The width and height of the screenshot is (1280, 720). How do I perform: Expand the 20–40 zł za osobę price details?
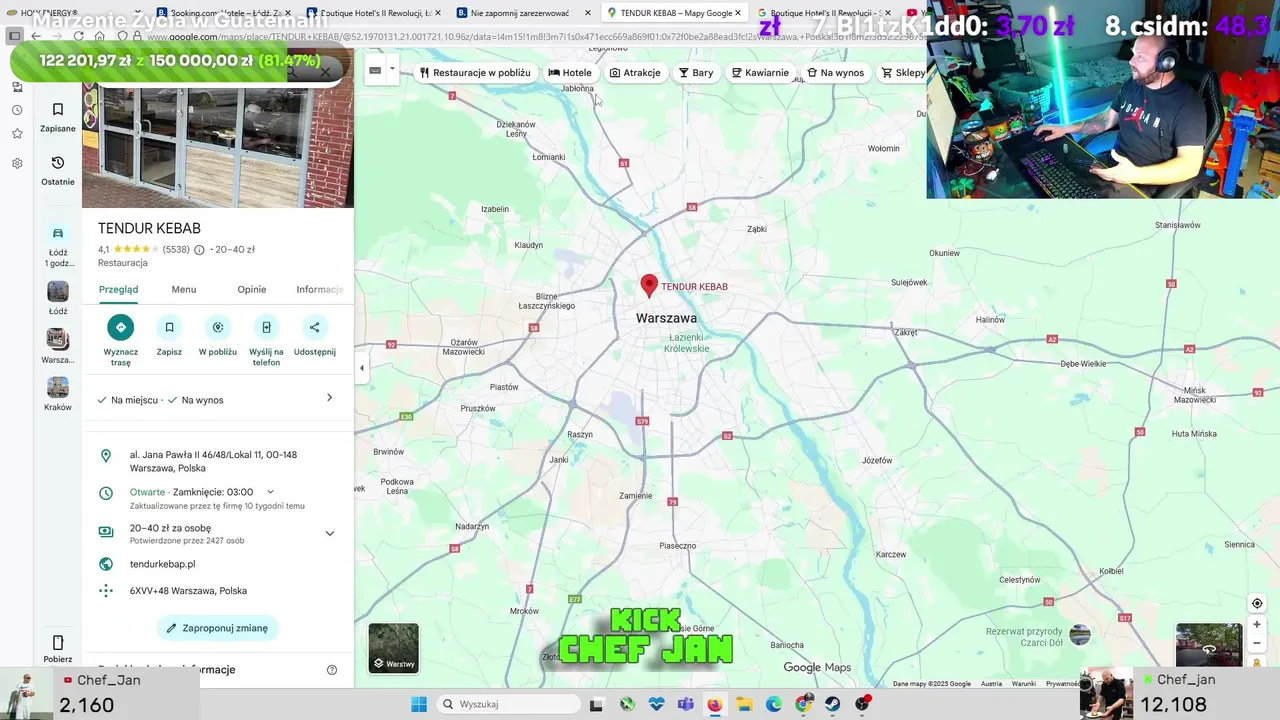click(329, 533)
